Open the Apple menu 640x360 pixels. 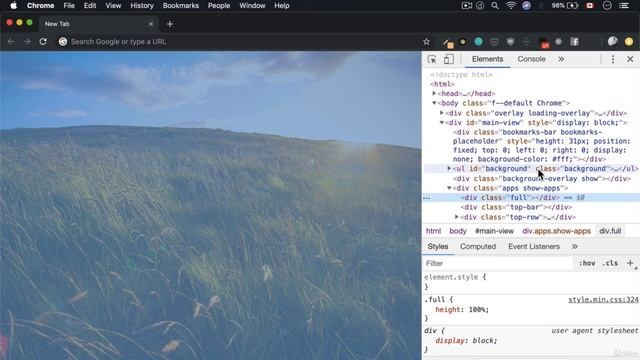point(13,6)
